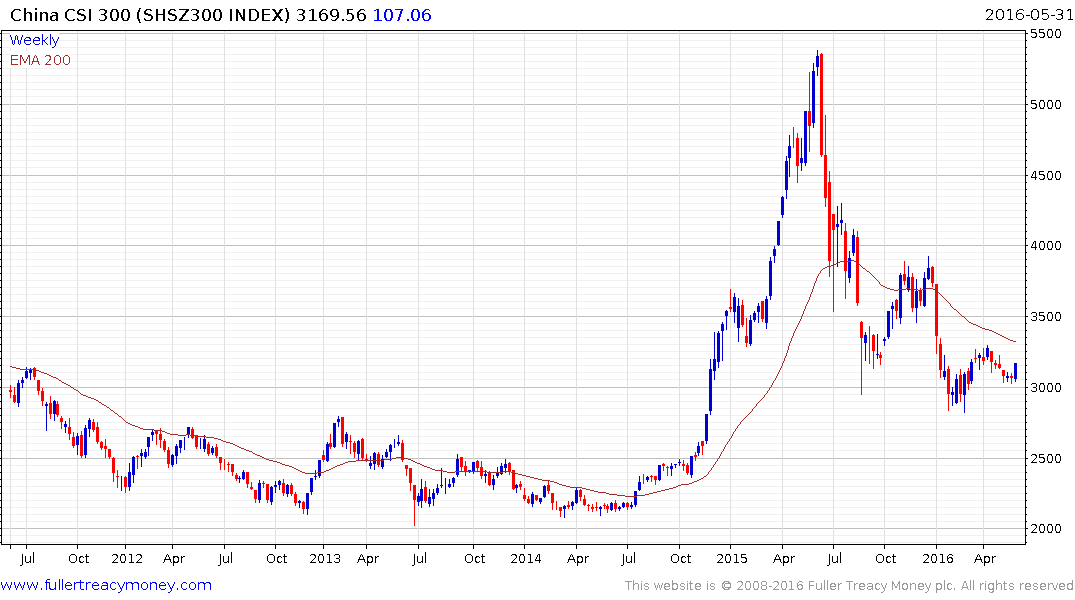Select the EMA 200 legend label

click(40, 60)
